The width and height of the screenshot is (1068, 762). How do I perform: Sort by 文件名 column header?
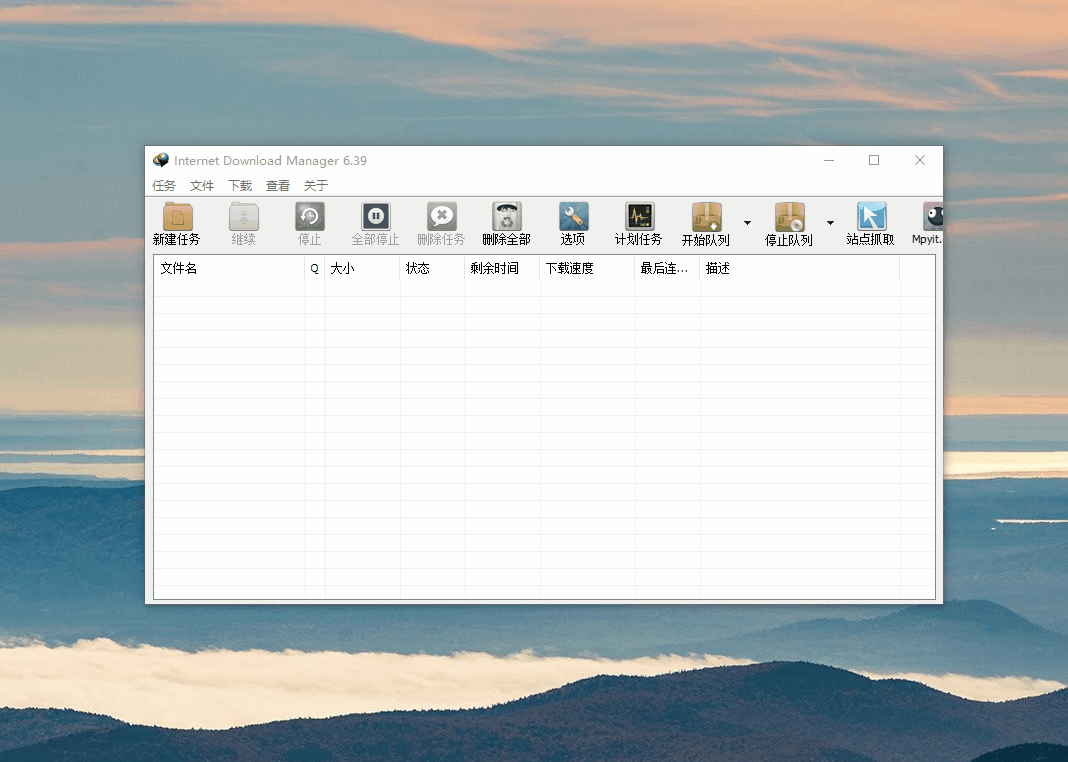229,269
